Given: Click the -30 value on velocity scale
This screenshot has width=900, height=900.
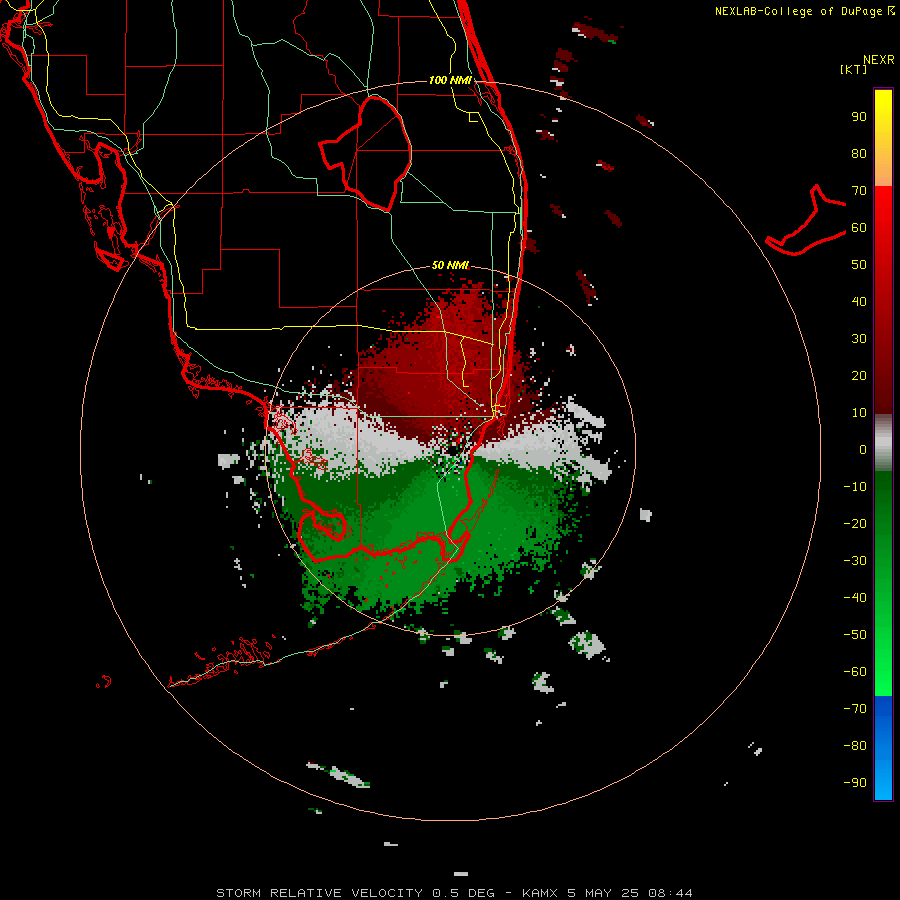Looking at the screenshot, I should (855, 561).
